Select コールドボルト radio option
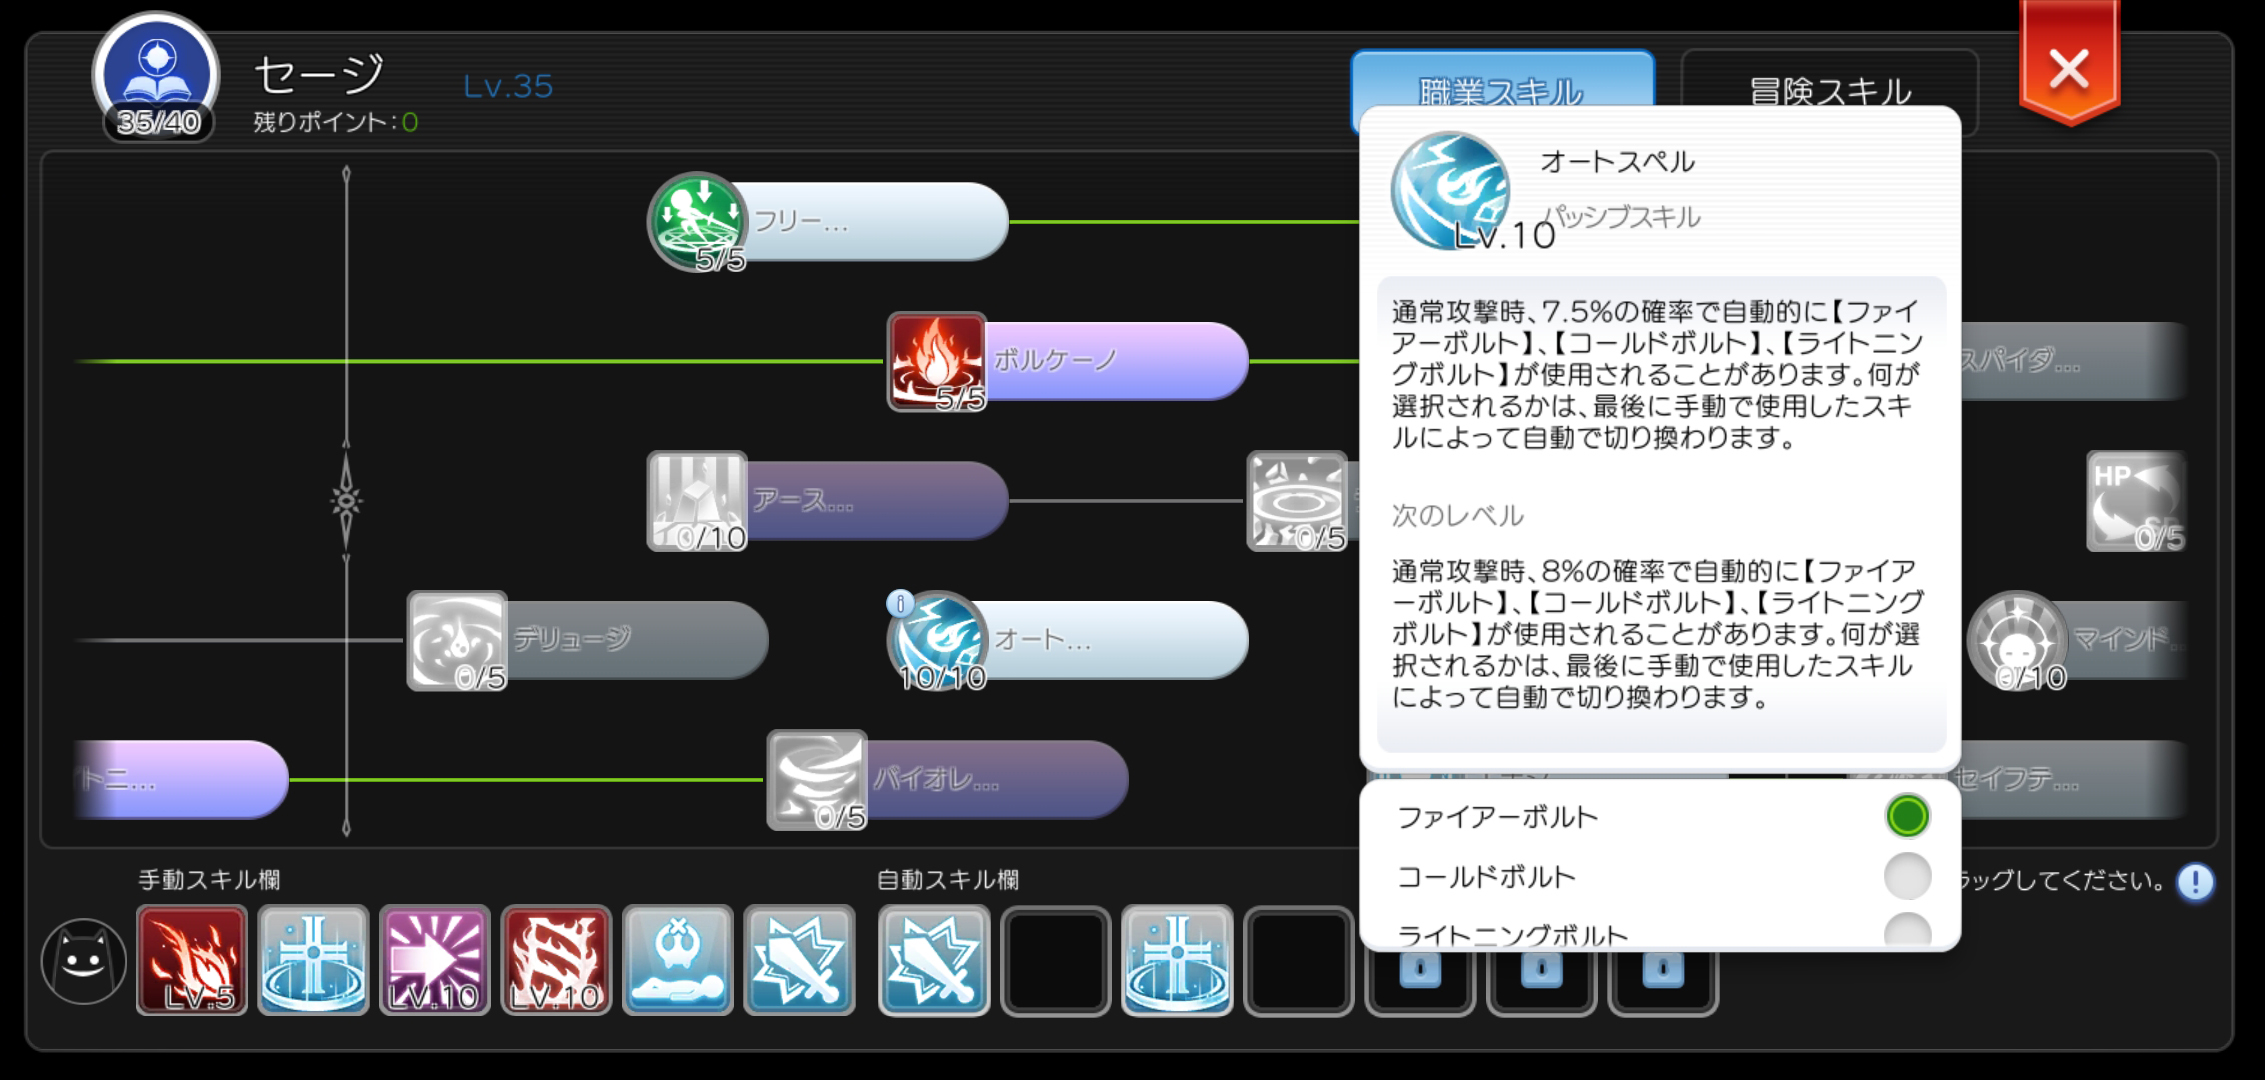The height and width of the screenshot is (1080, 2265). (1907, 876)
